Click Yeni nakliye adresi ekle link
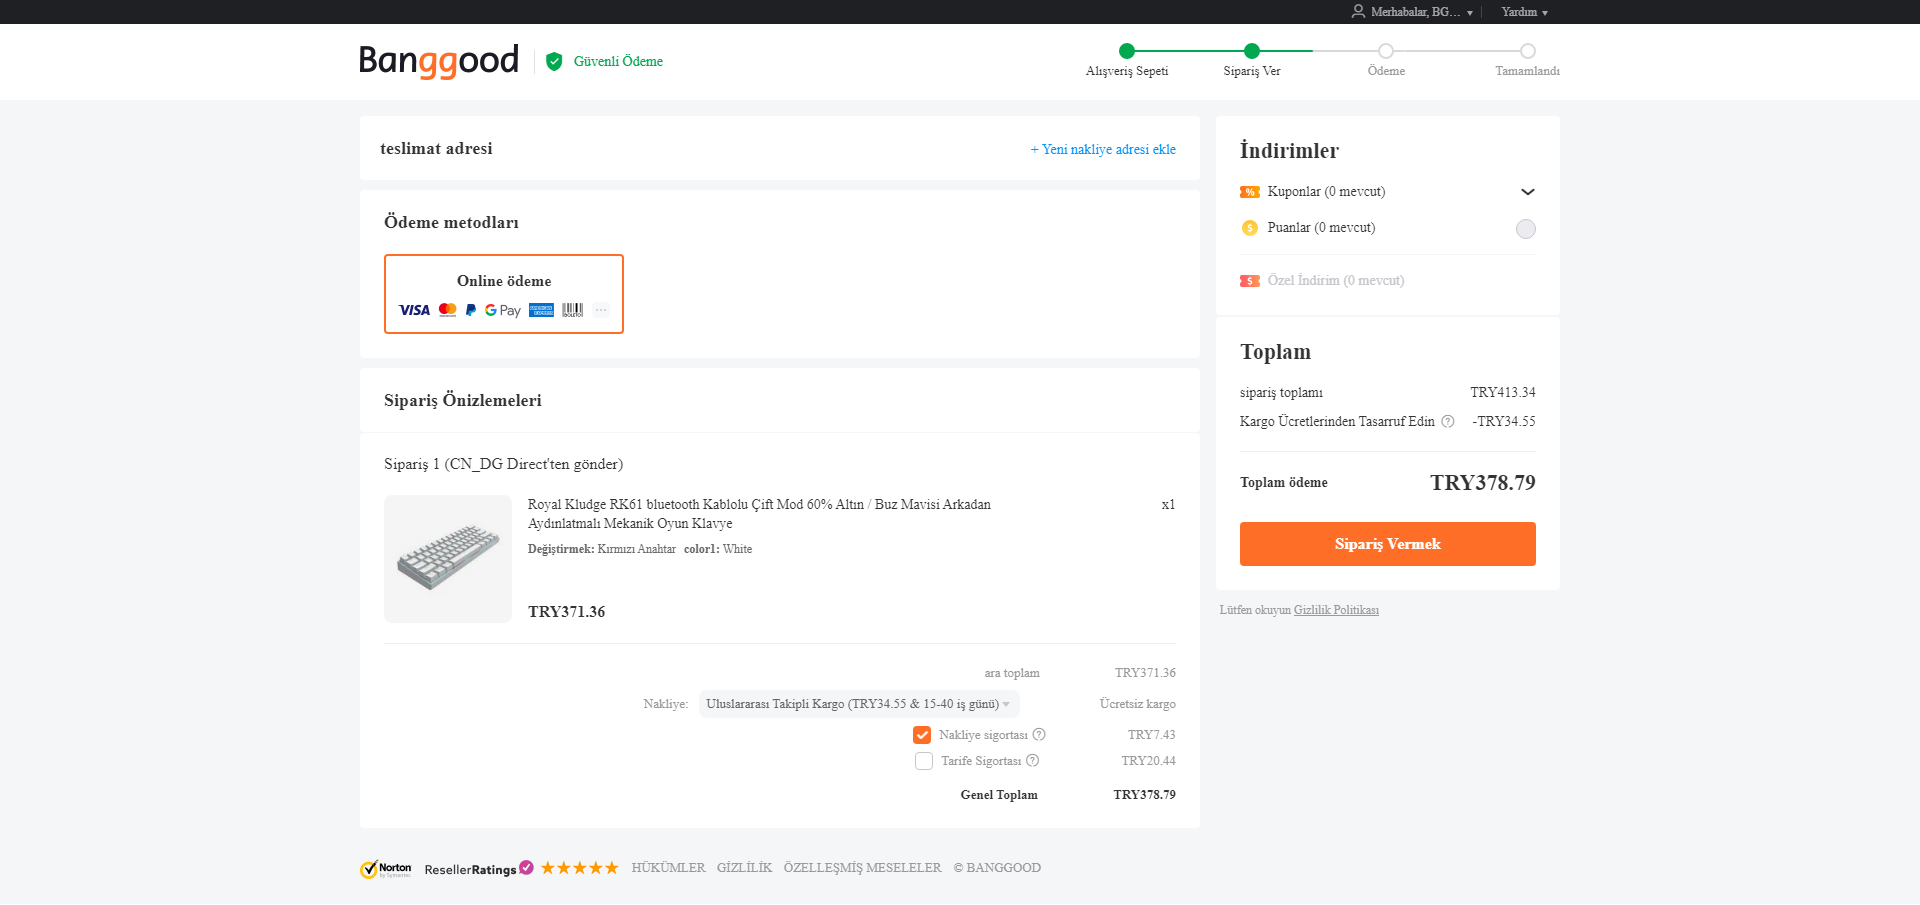The height and width of the screenshot is (905, 1920). pos(1103,149)
